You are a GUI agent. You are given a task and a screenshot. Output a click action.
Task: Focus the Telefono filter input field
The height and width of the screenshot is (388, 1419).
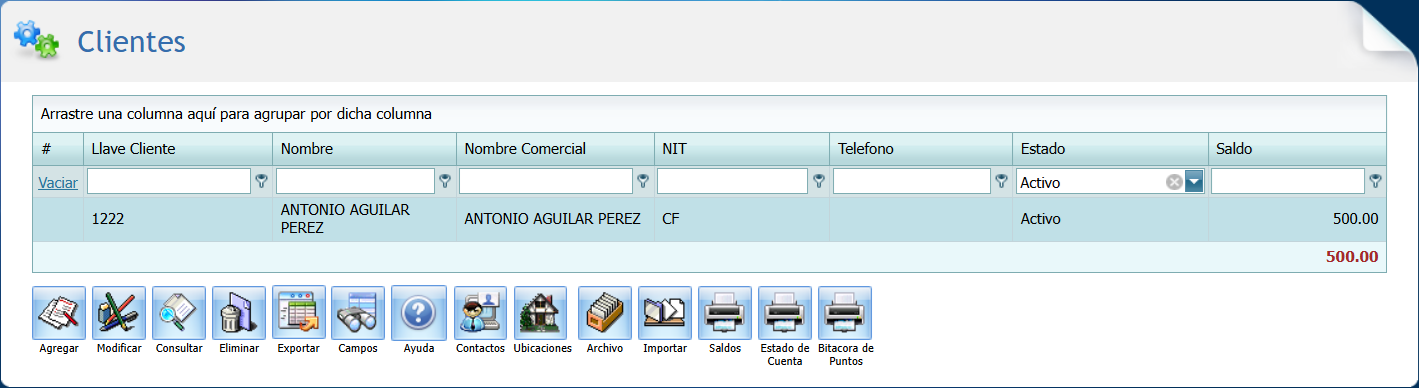pyautogui.click(x=911, y=181)
